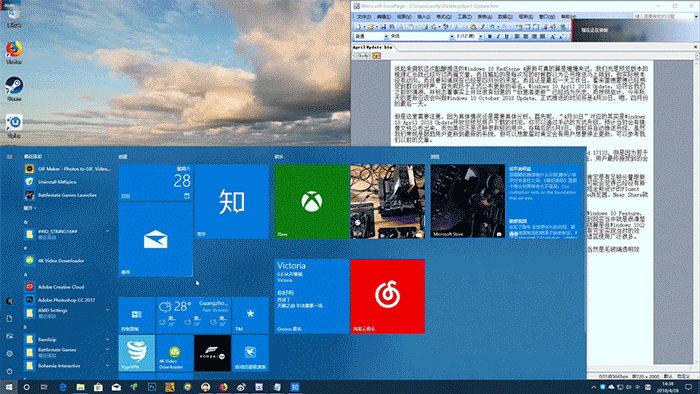Viewport: 700px width, 394px height.
Task: Open the Groove Music Victoria tile
Action: 312,296
